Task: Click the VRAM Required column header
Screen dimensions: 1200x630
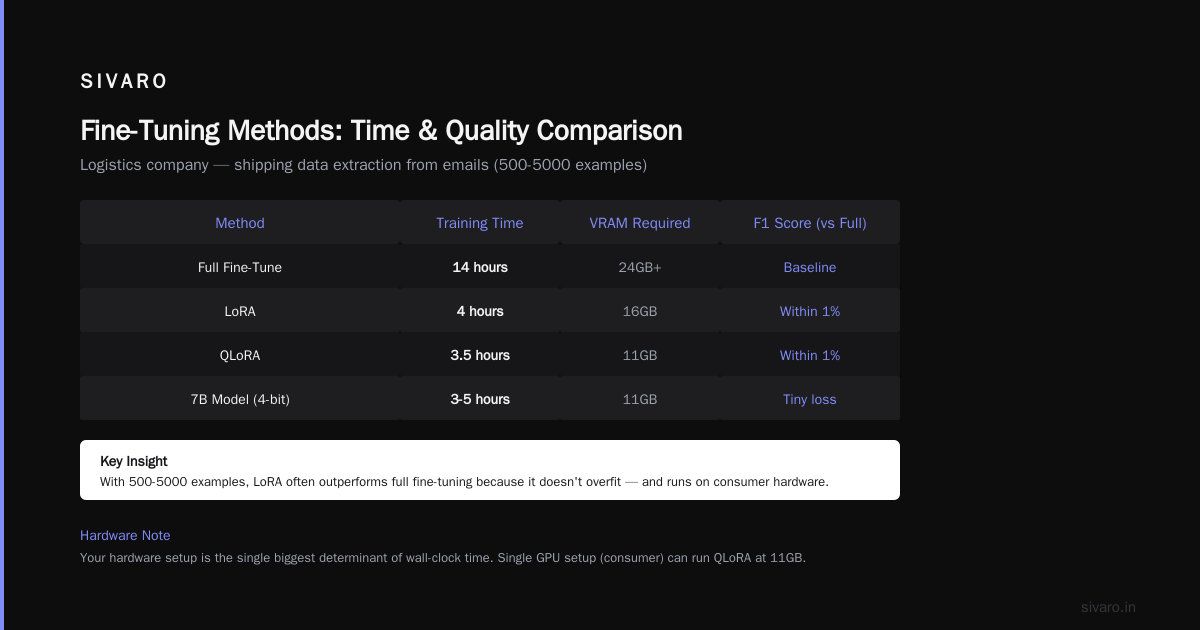Action: click(x=640, y=223)
